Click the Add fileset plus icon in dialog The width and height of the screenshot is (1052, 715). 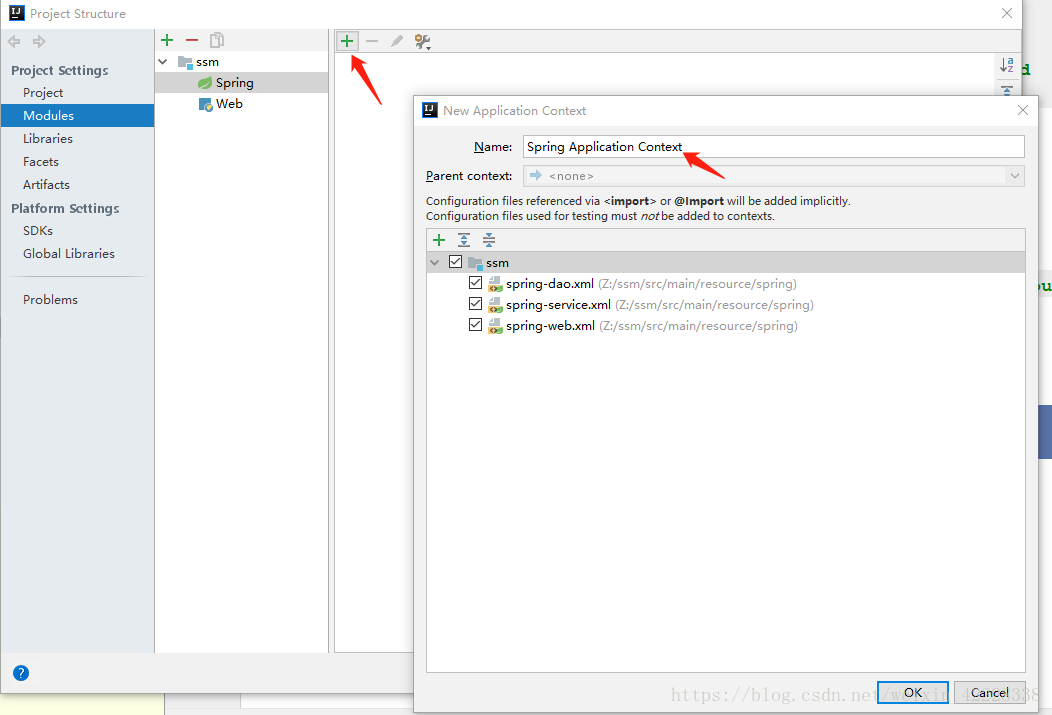(439, 240)
